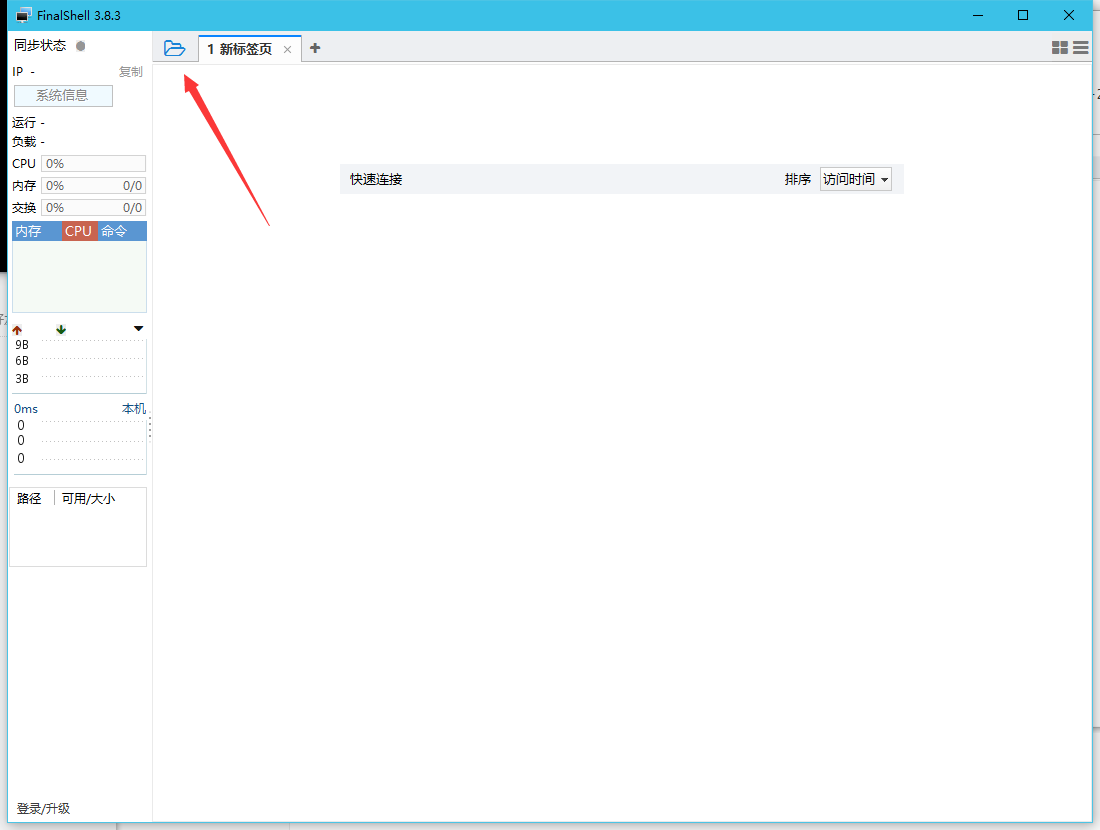Close the 新标签页 tab
Image resolution: width=1100 pixels, height=830 pixels.
point(288,49)
